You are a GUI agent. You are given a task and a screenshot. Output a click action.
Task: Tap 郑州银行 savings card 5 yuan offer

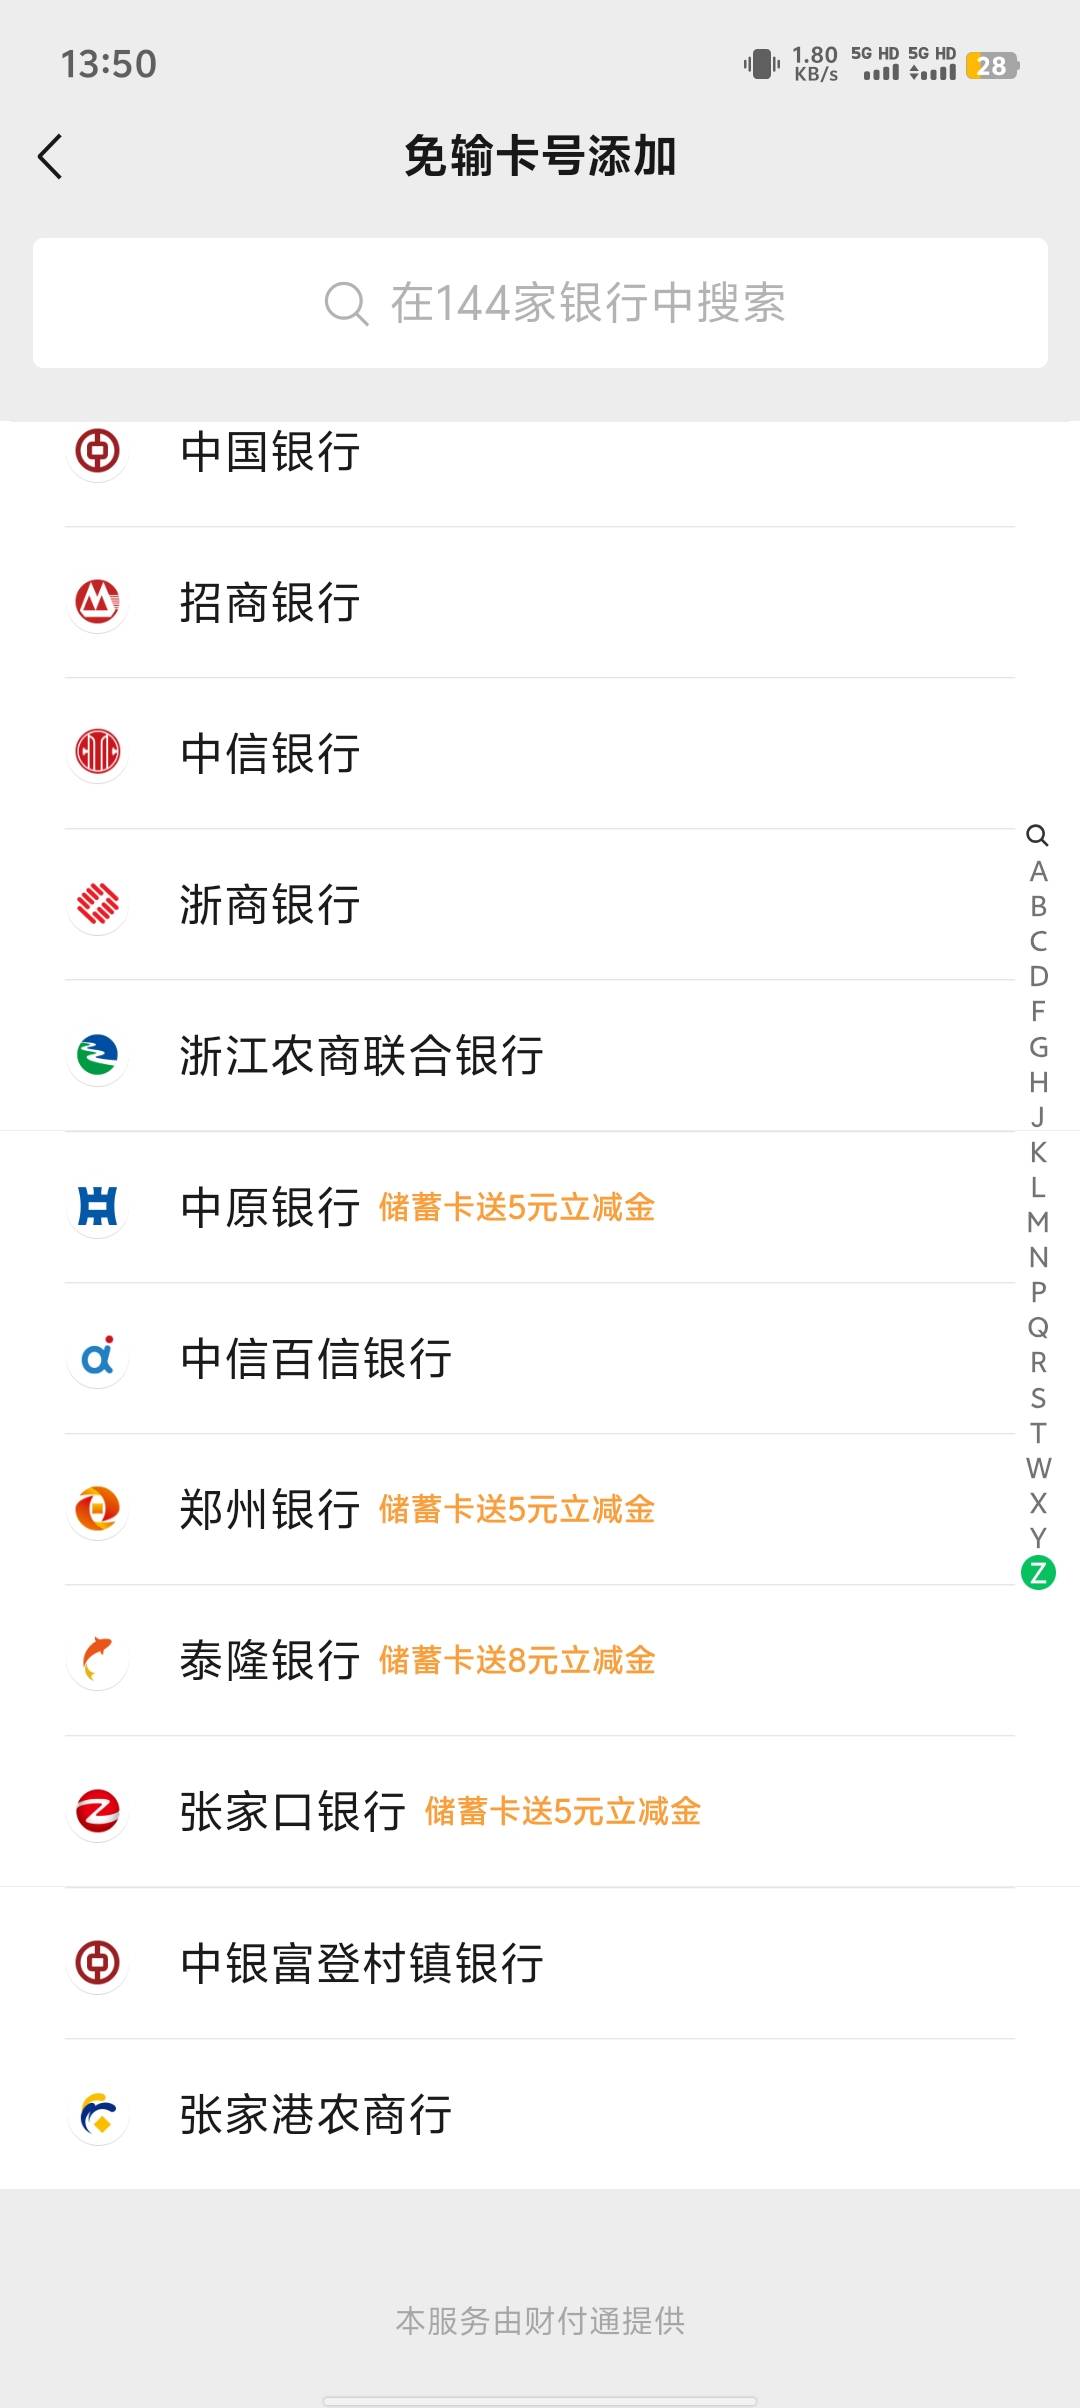(x=516, y=1509)
